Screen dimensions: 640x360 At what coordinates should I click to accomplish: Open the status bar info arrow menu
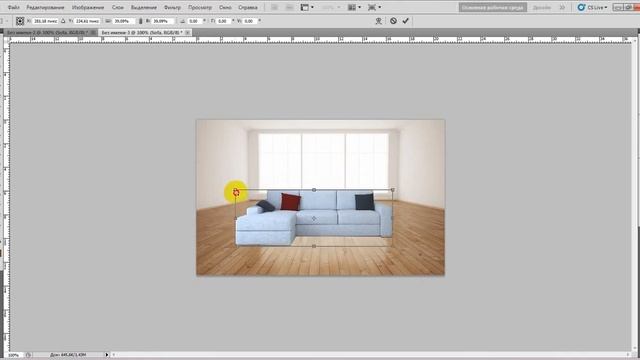[107, 355]
